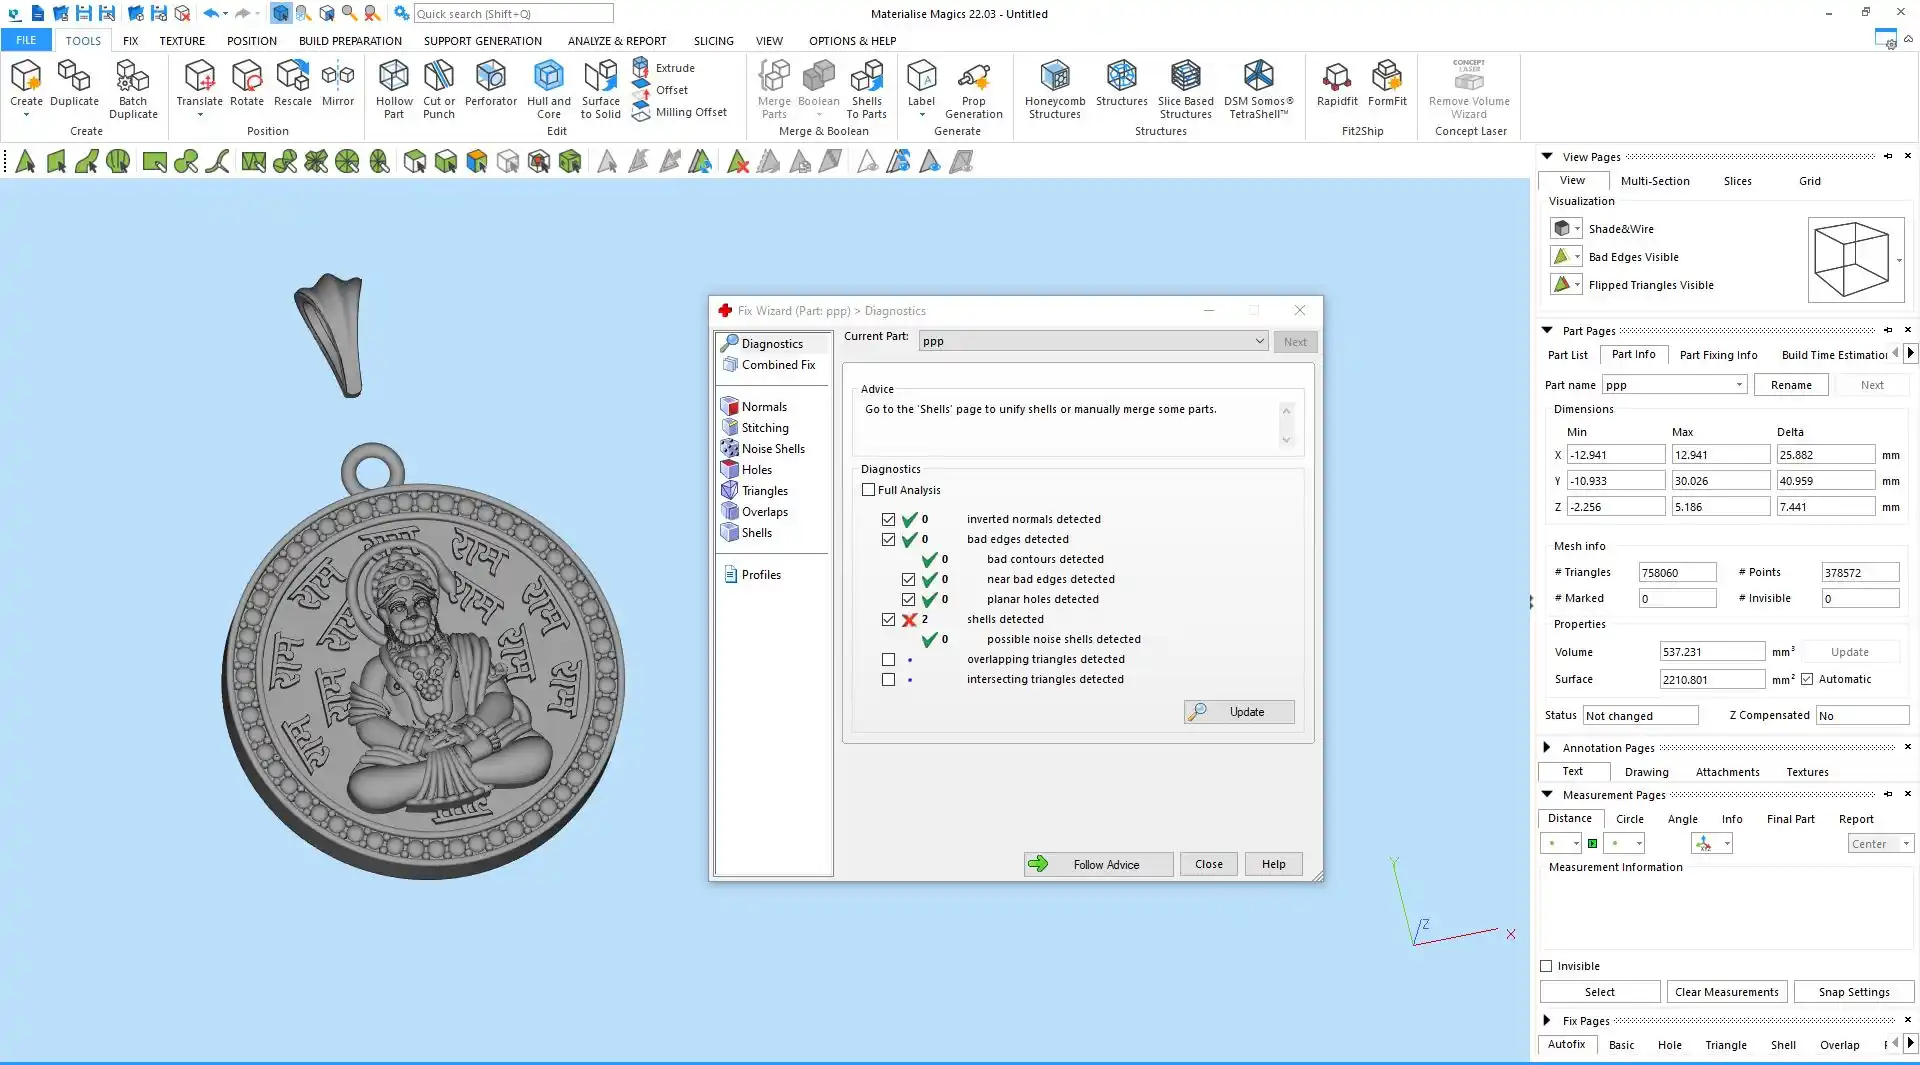
Task: Open the Current Part dropdown
Action: (x=1259, y=341)
